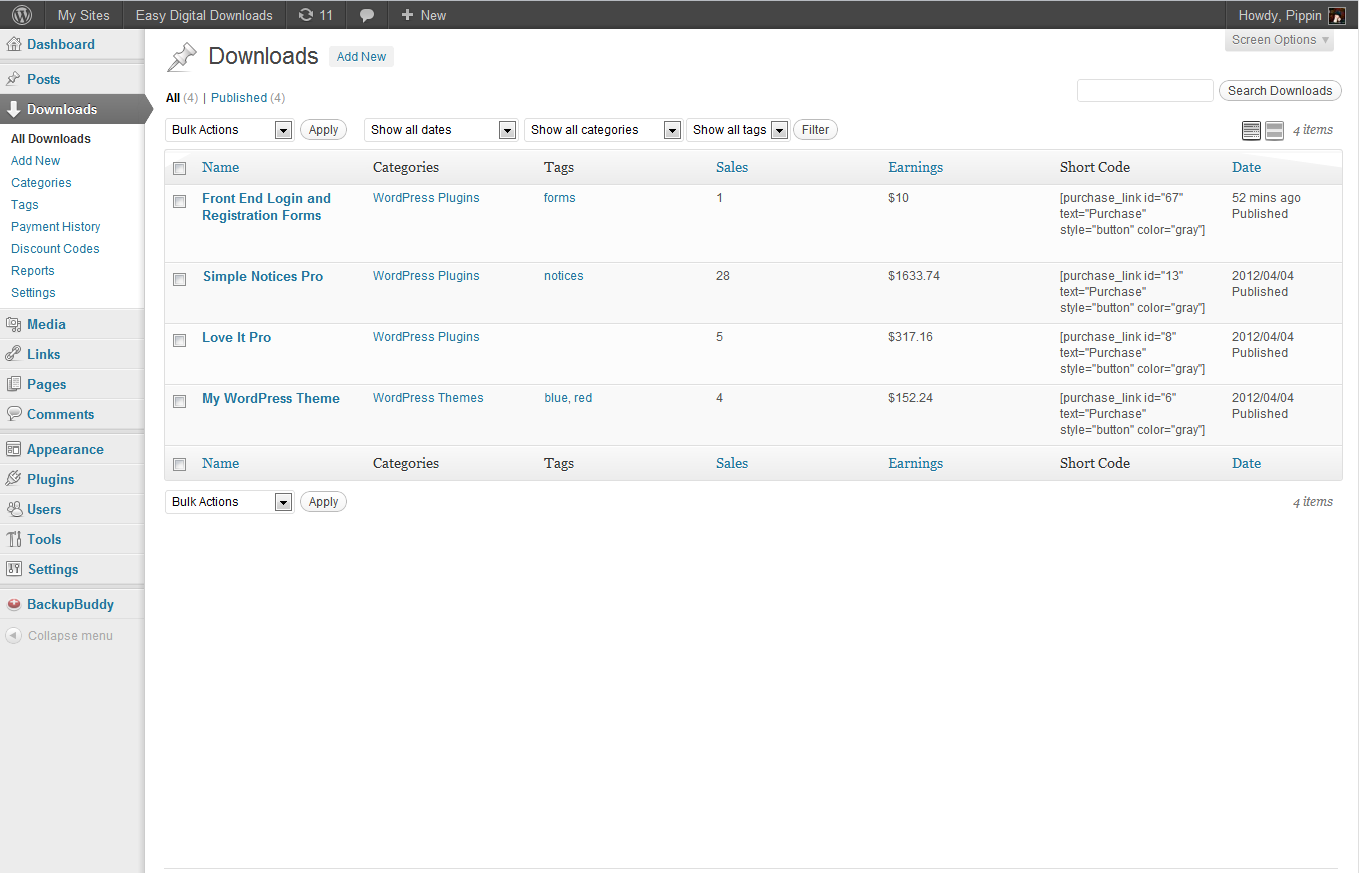Expand the Screen Options panel
Viewport: 1359px width, 873px height.
(1280, 40)
